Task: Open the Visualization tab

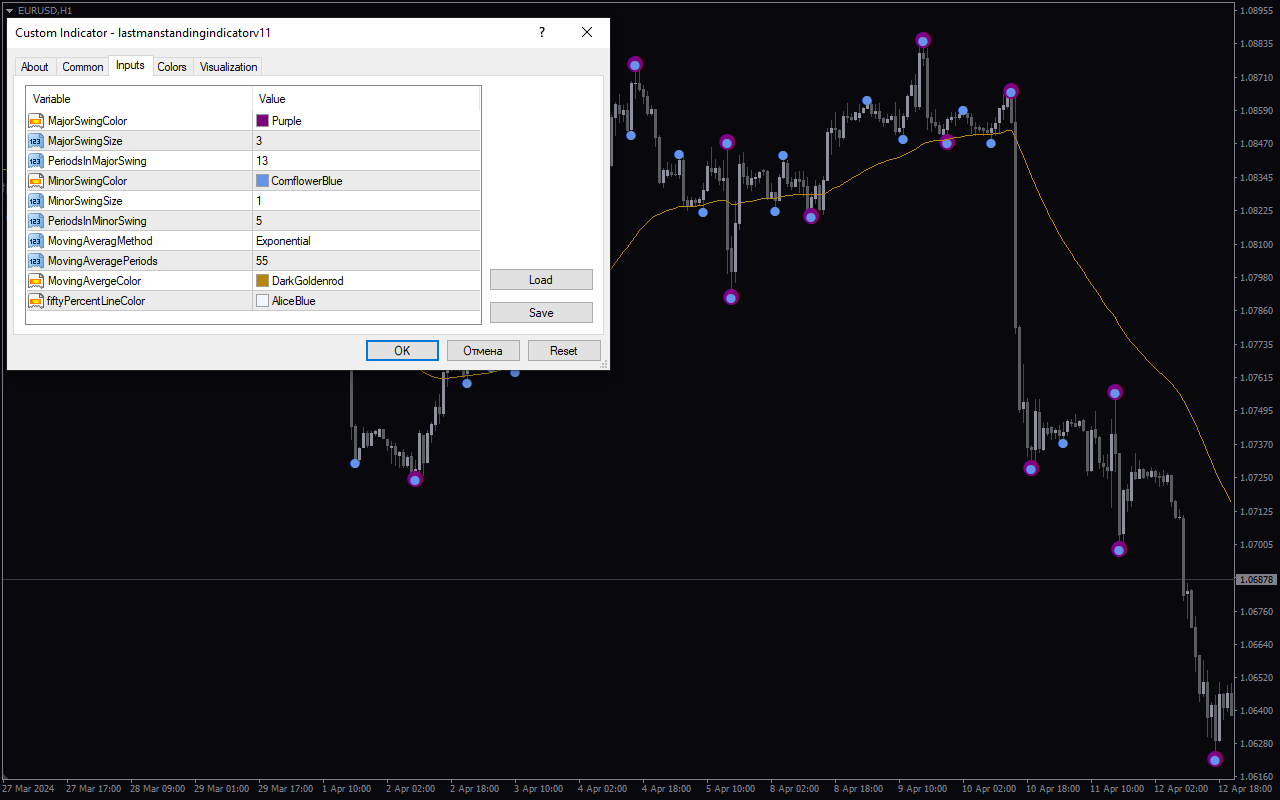Action: click(x=229, y=67)
